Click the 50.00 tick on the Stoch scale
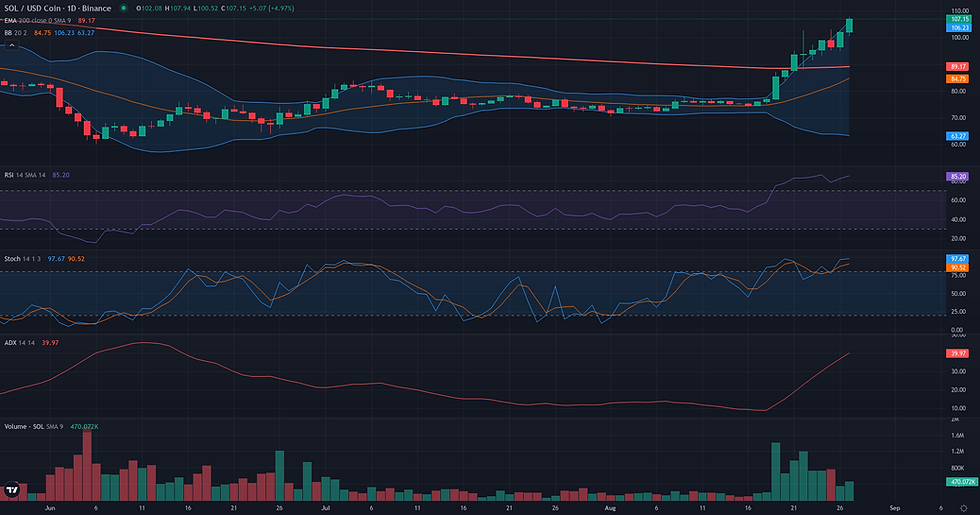Screen dimensions: 980x515 click(958, 294)
